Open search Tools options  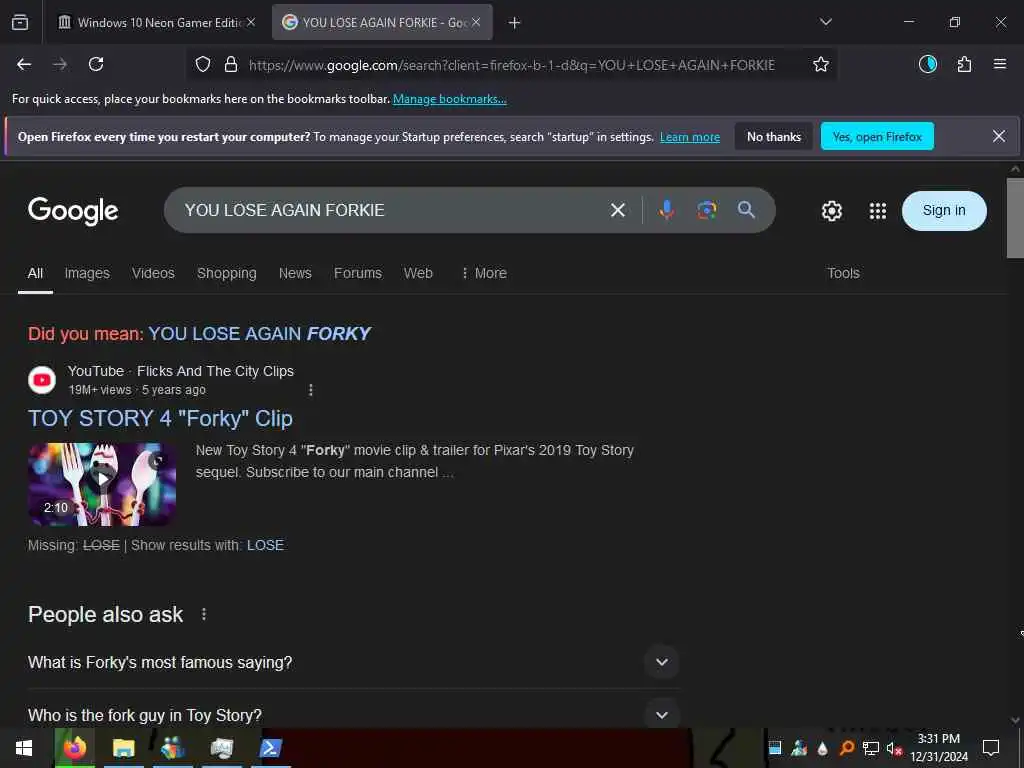[x=843, y=273]
